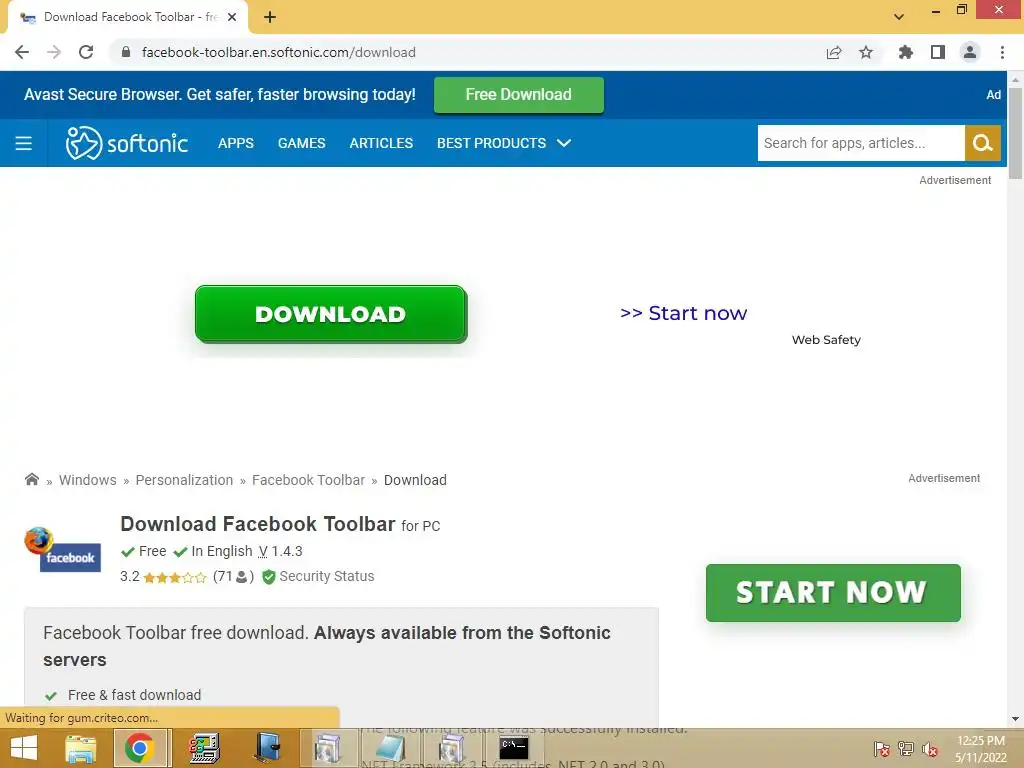Focus the Search for apps field
This screenshot has height=768, width=1024.
click(861, 143)
